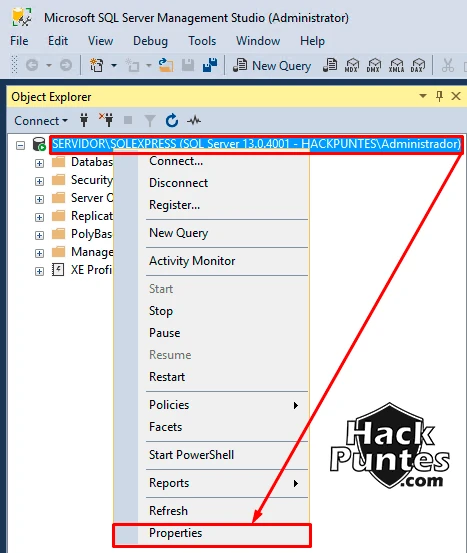Choose Properties in the context menu

[x=211, y=533]
